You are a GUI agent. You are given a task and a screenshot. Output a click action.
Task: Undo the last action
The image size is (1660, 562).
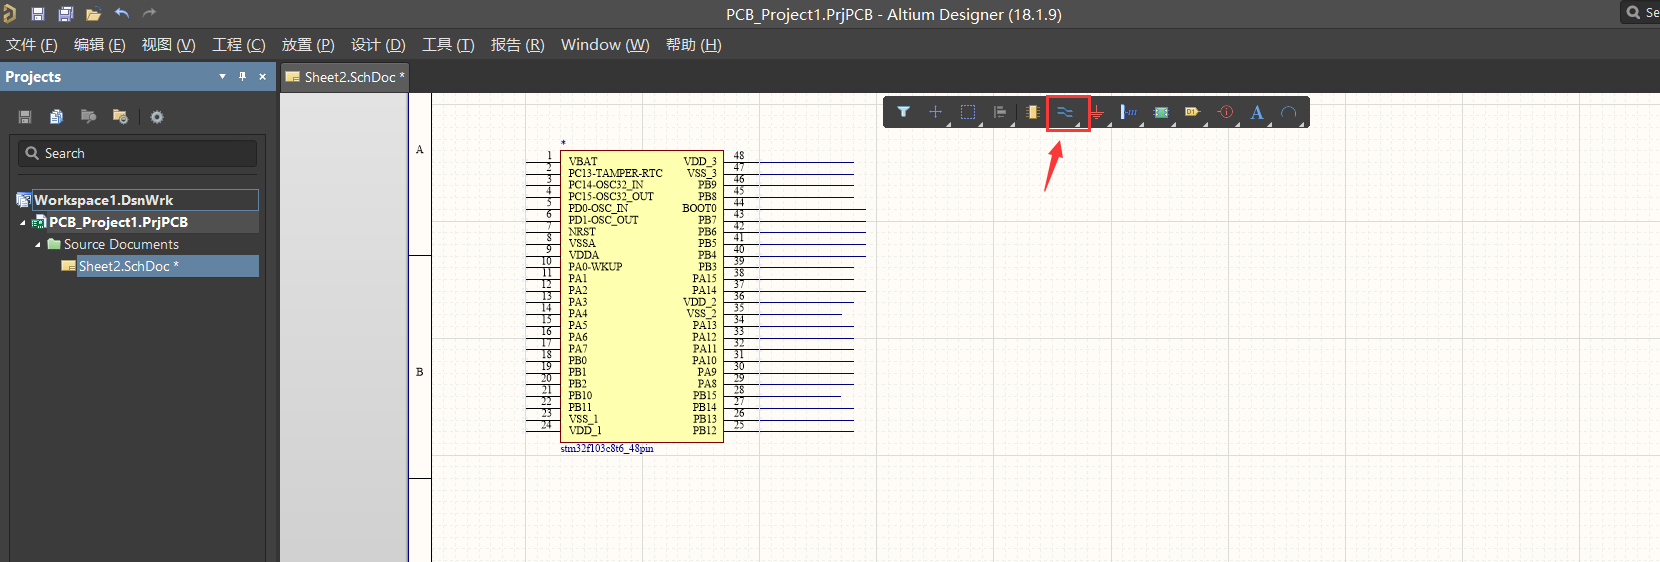(122, 14)
